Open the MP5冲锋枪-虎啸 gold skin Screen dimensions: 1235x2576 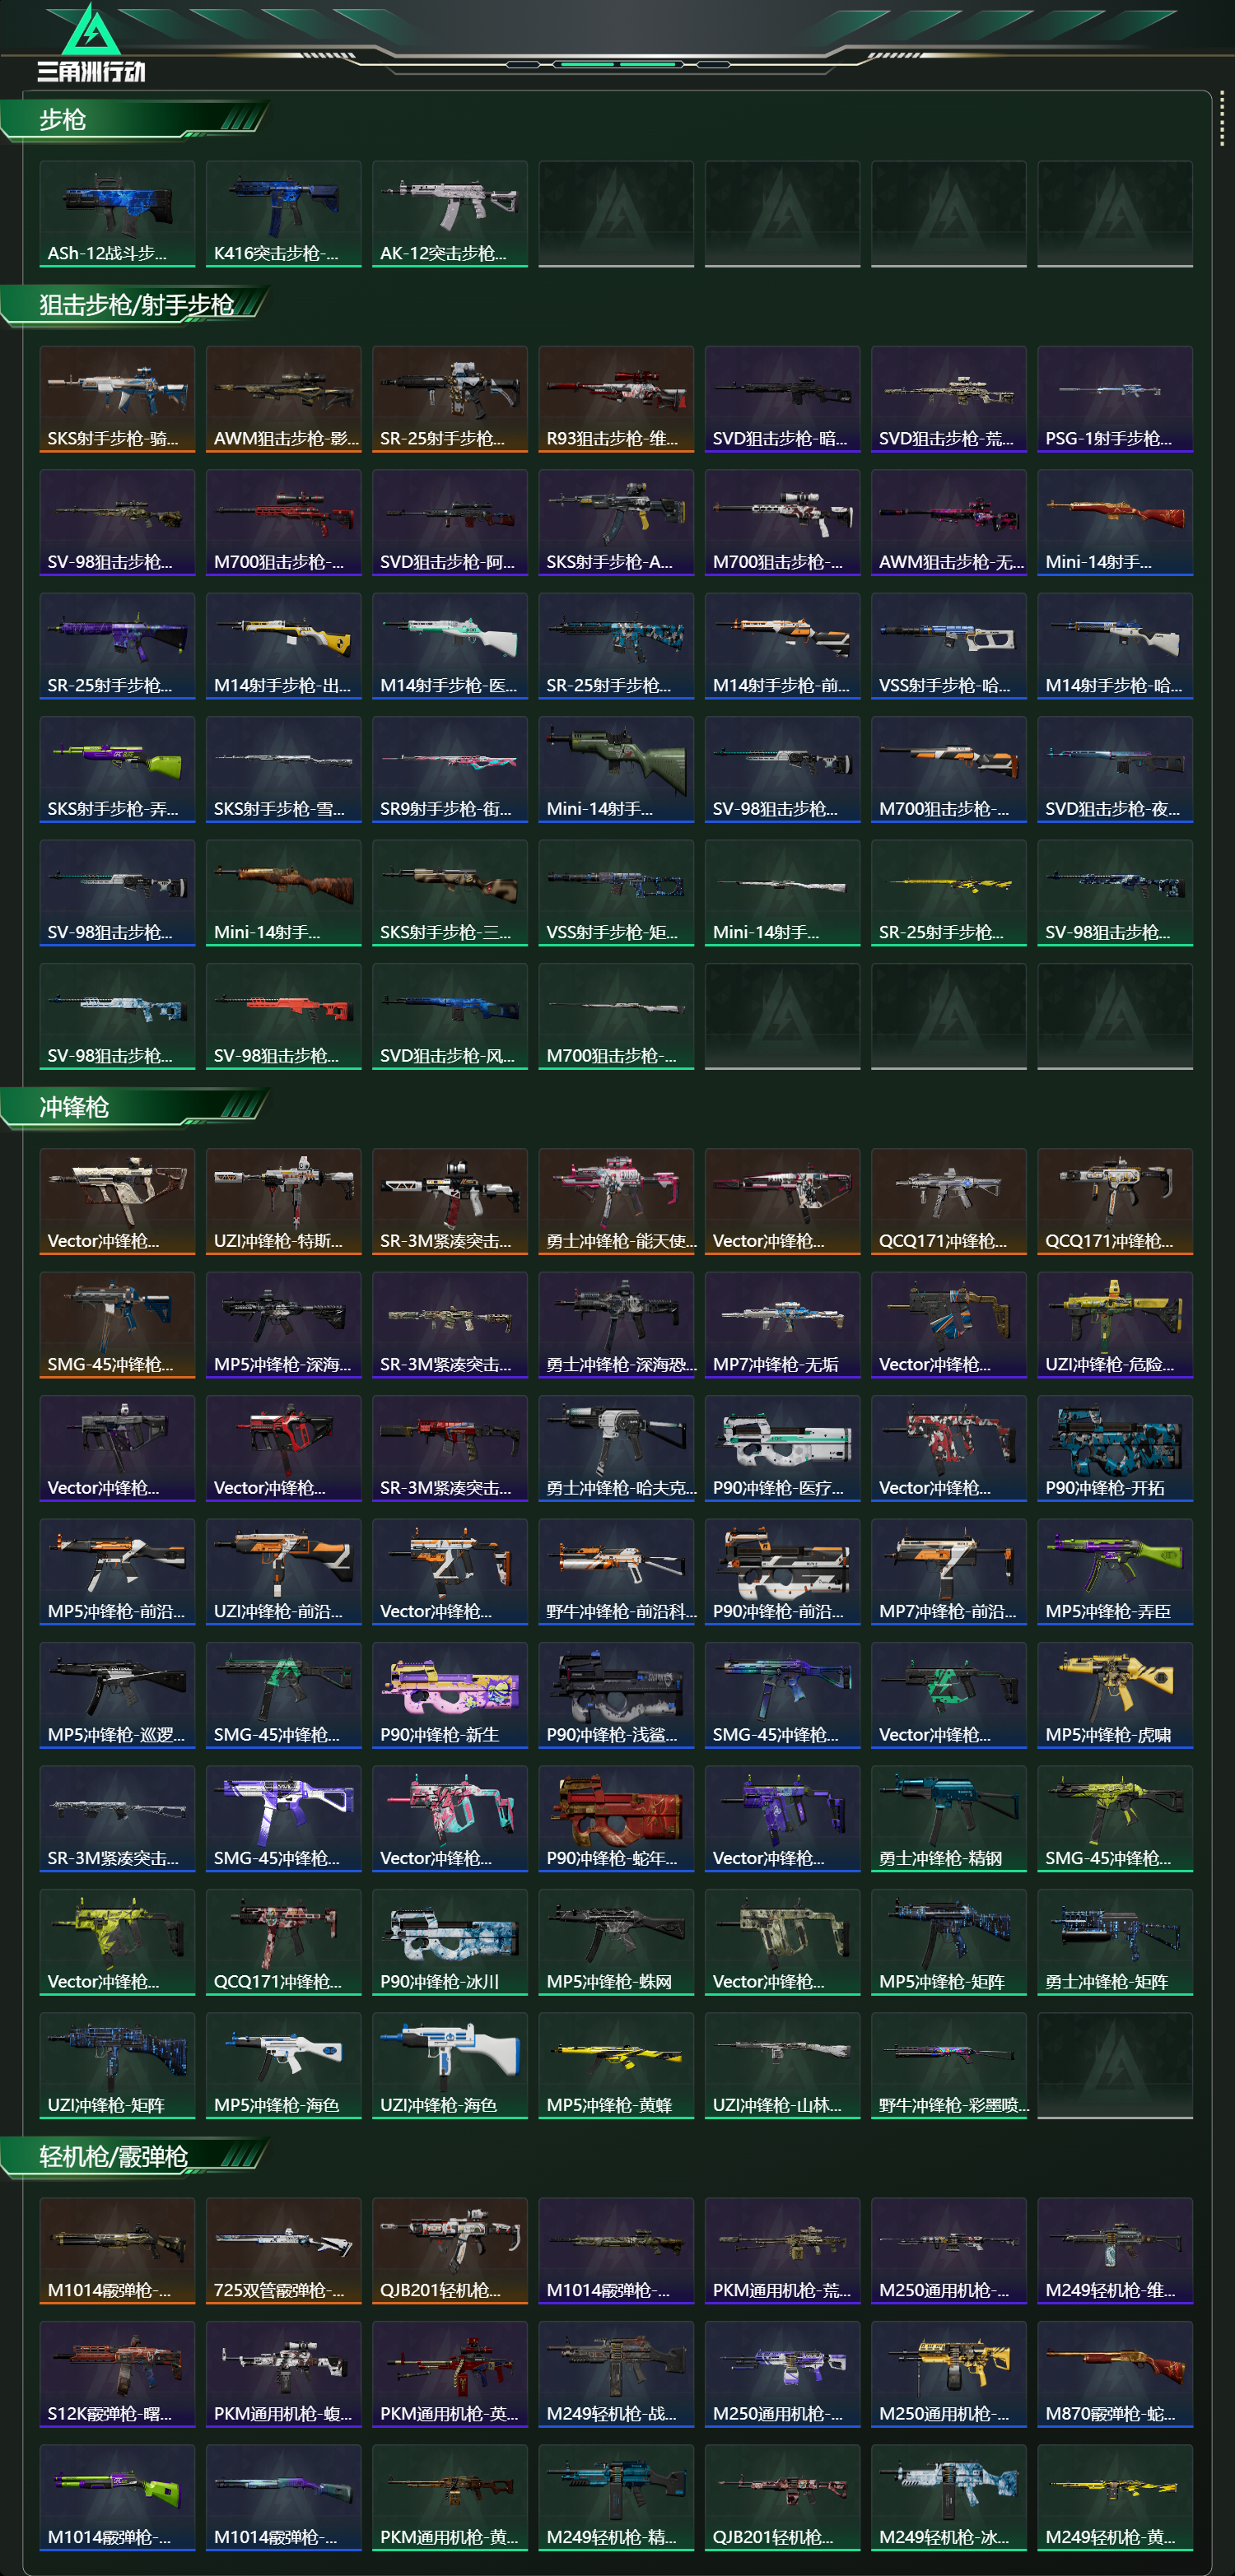pyautogui.click(x=1115, y=1695)
